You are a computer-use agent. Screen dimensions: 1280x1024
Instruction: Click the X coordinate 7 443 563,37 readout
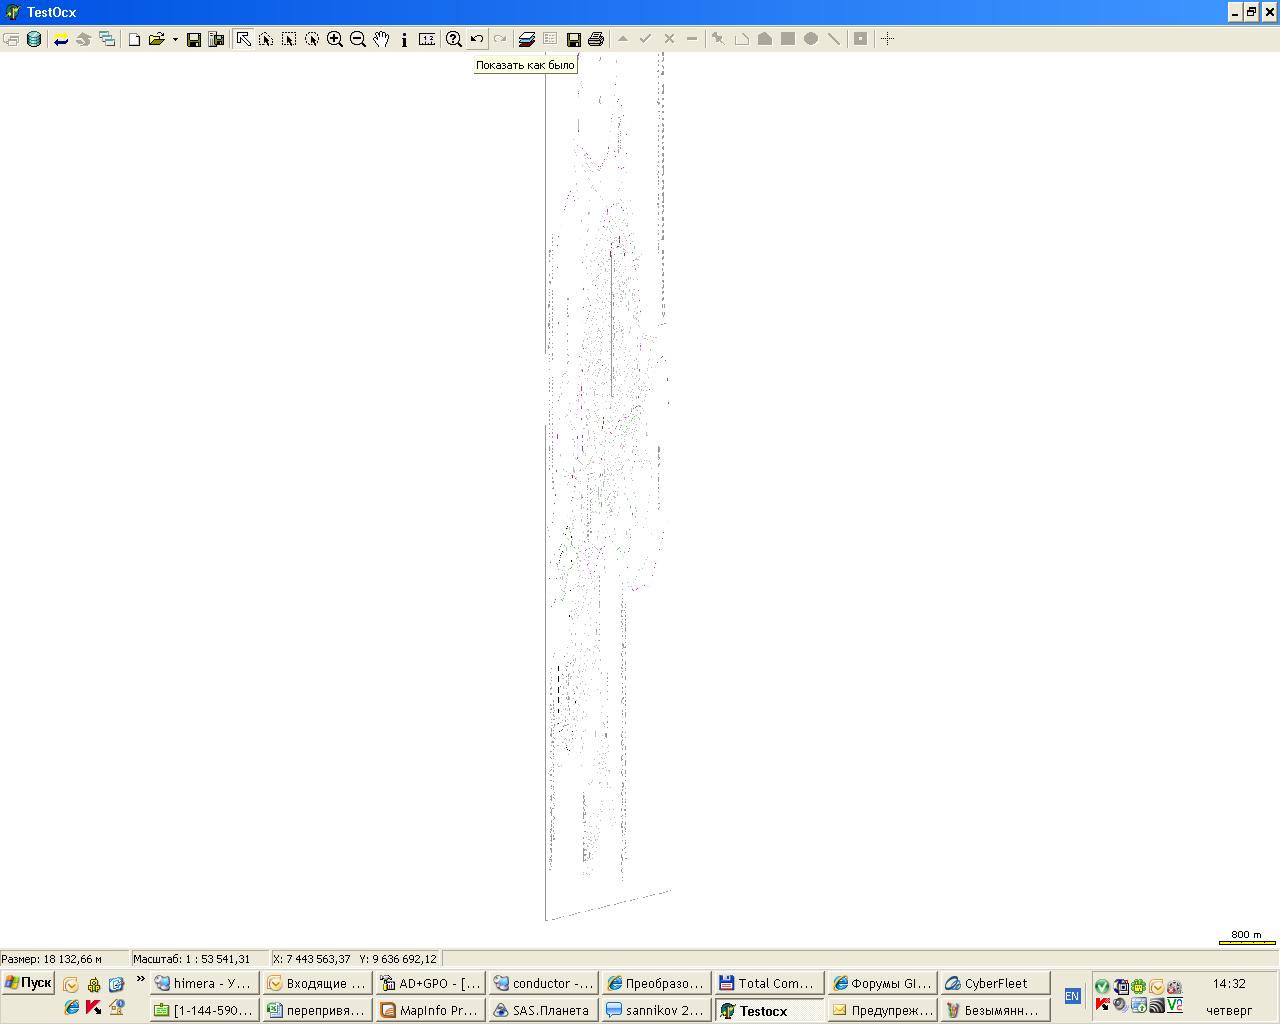312,959
